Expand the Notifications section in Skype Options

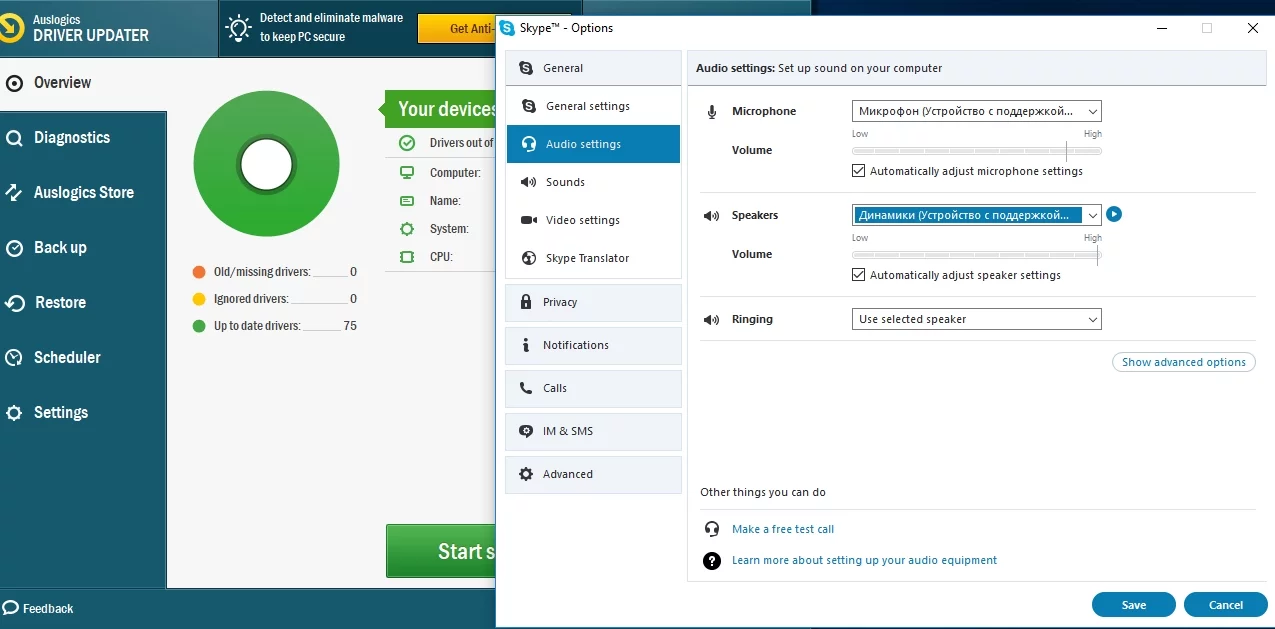point(593,345)
